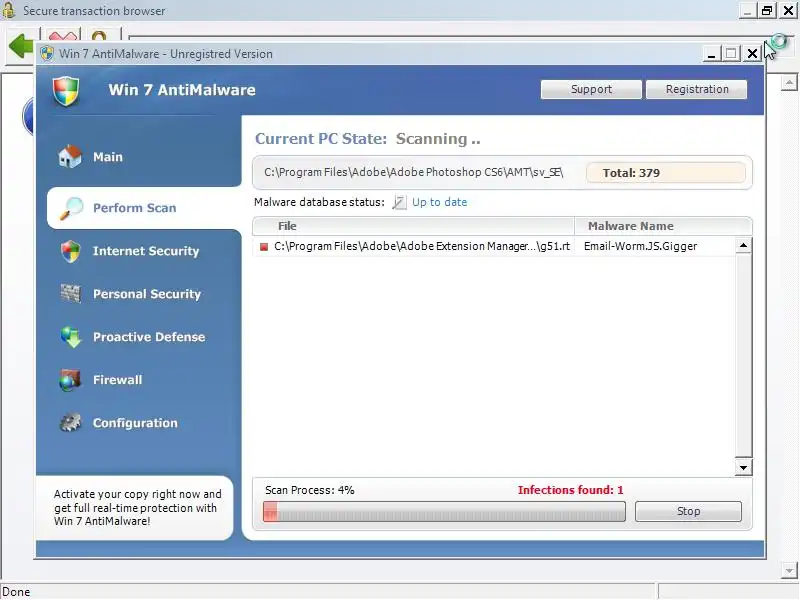Viewport: 800px width, 600px height.
Task: Restore the Secure transaction browser window
Action: [x=767, y=10]
